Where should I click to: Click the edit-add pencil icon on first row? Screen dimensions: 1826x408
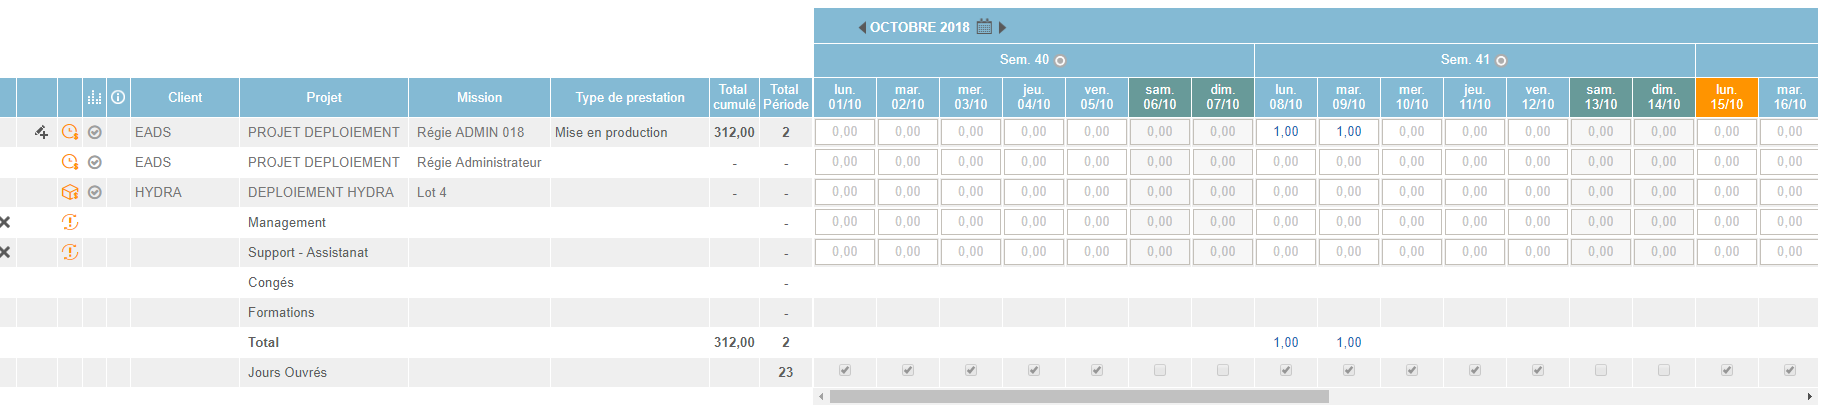tap(41, 132)
